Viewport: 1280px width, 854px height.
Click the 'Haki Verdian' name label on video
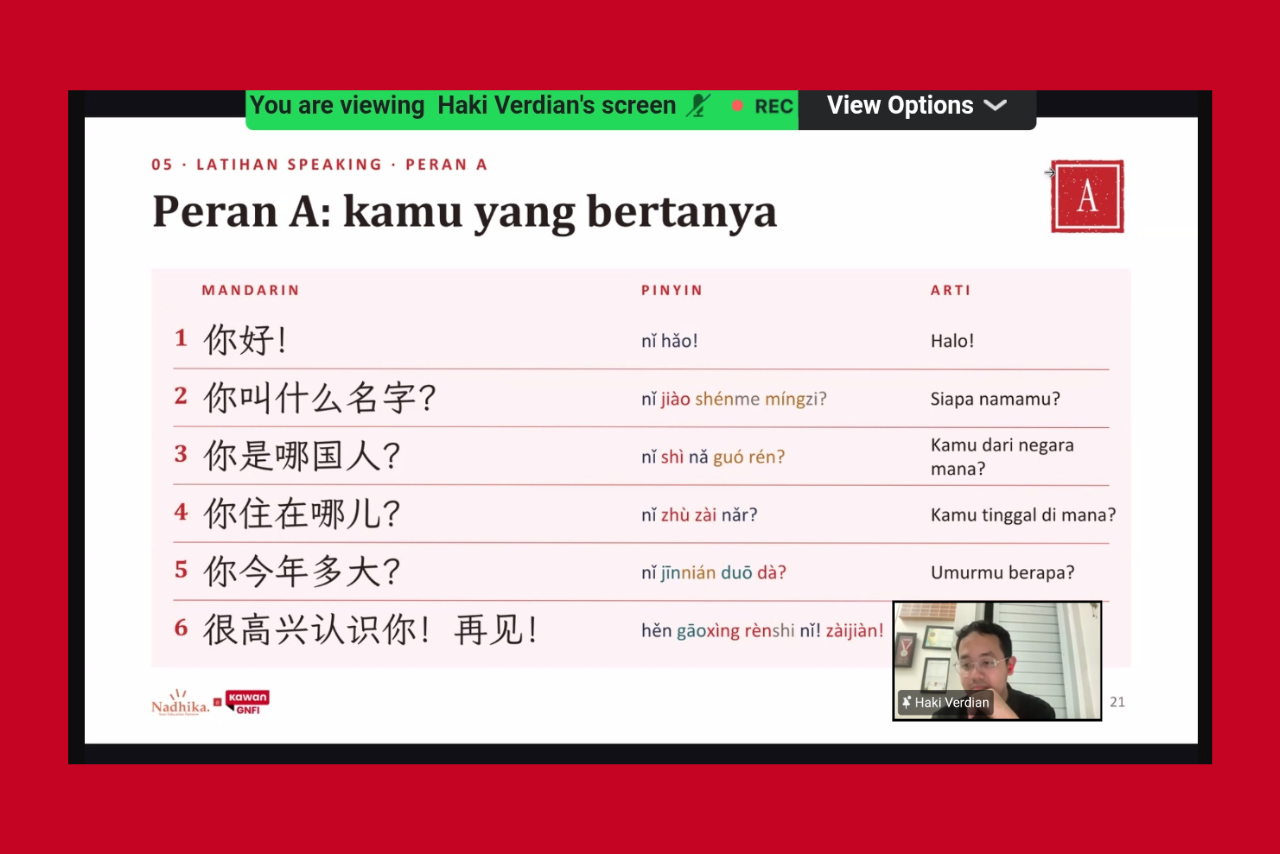tap(952, 703)
